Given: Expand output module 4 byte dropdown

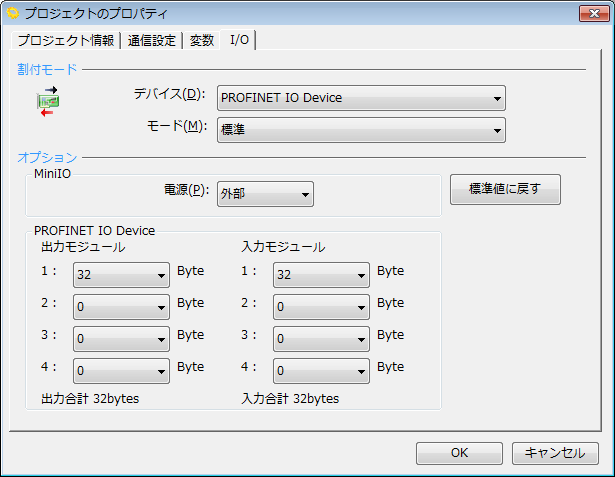Looking at the screenshot, I should (x=120, y=371).
